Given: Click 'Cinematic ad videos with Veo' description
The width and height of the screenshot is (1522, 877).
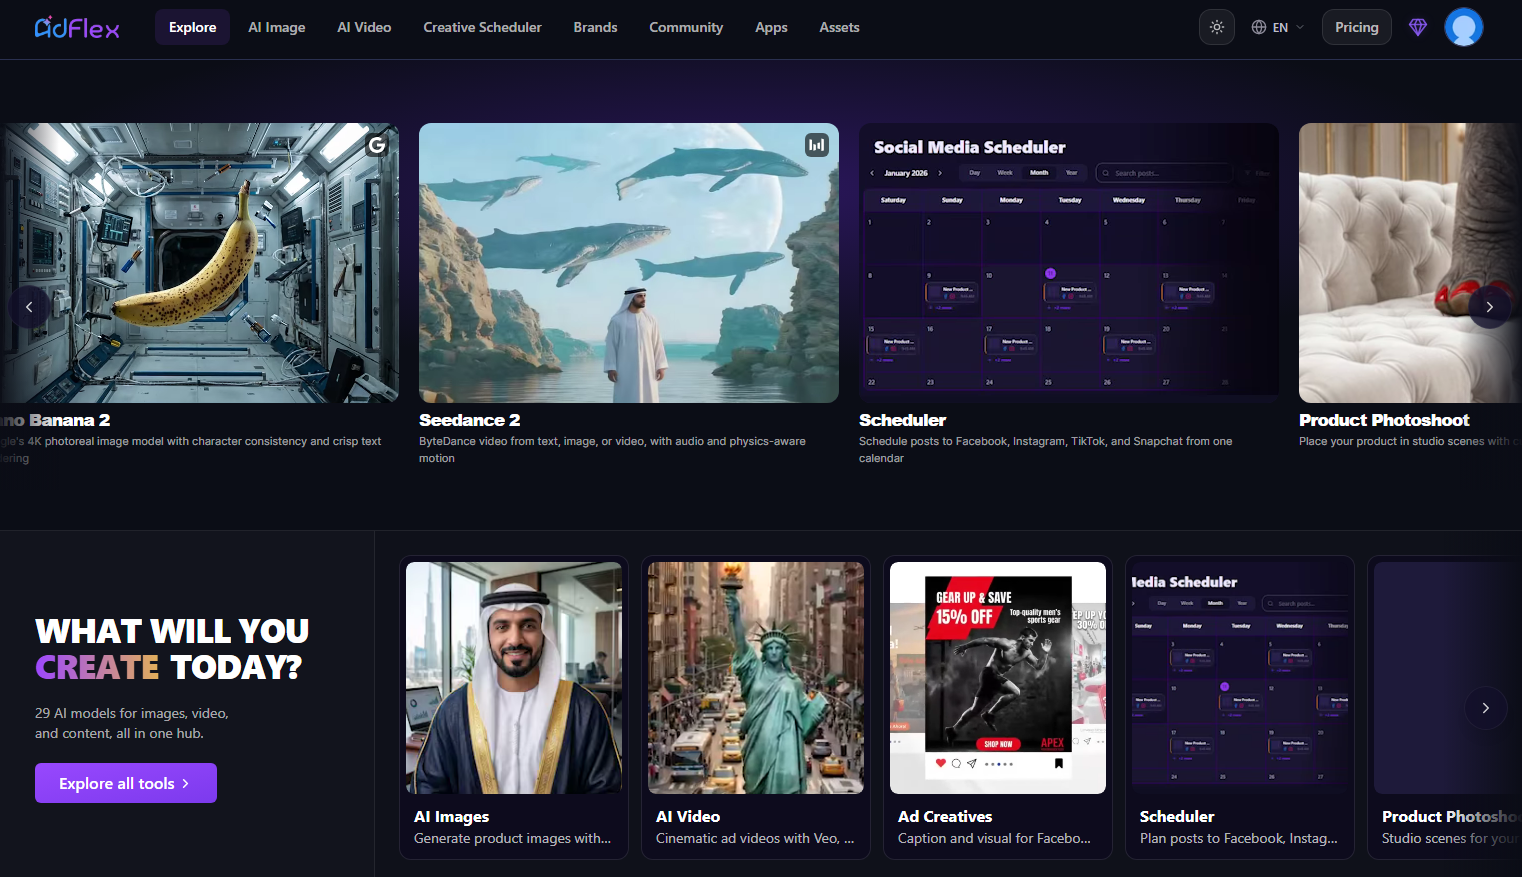Looking at the screenshot, I should pos(755,838).
